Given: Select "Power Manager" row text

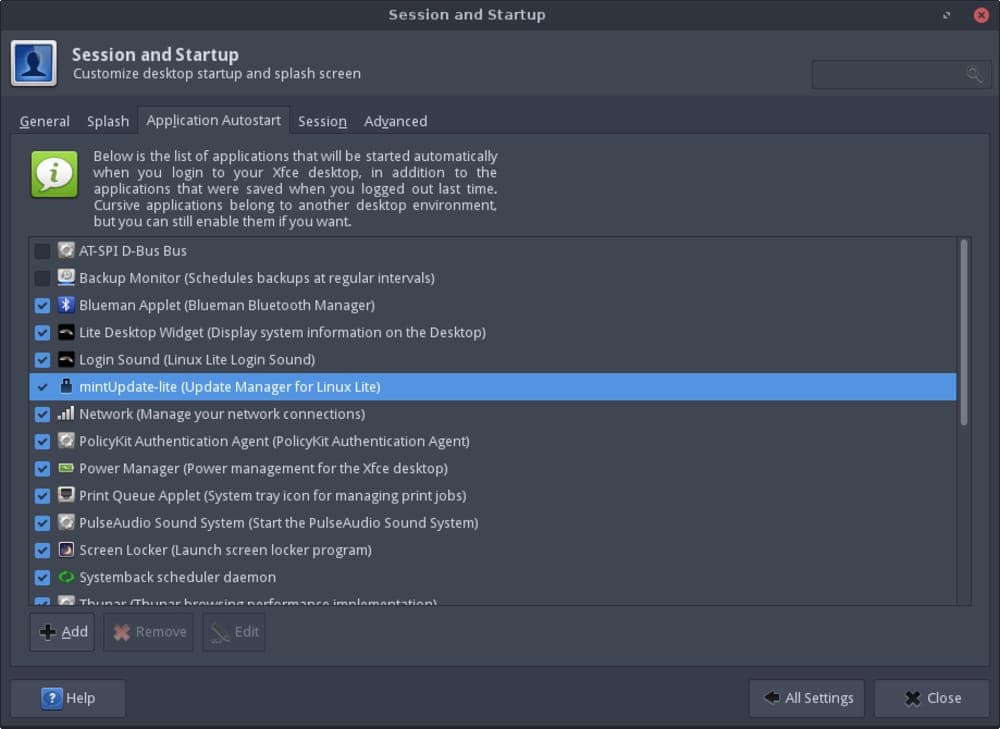Looking at the screenshot, I should 263,469.
